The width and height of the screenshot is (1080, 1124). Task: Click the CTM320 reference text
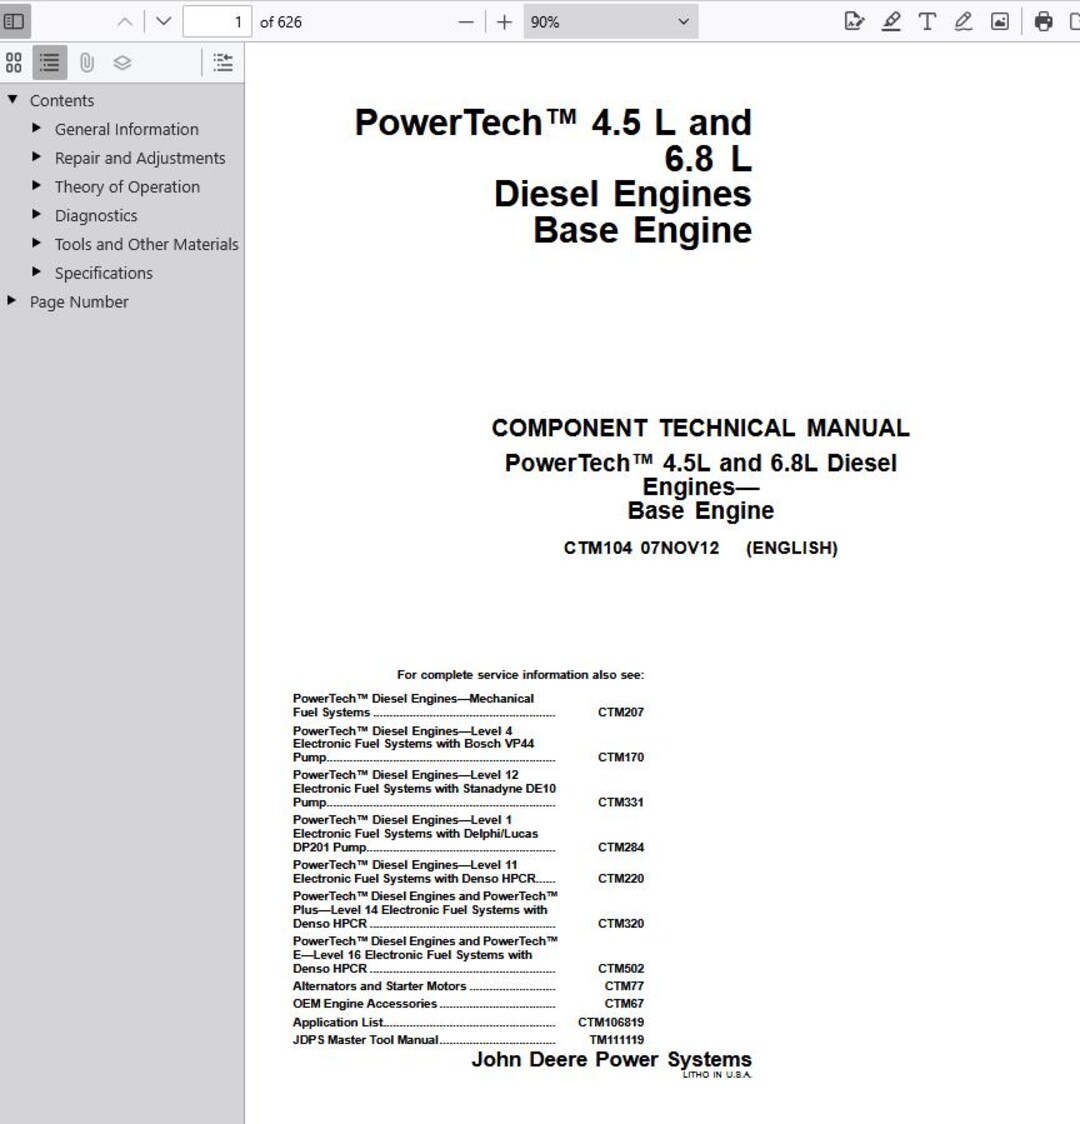pyautogui.click(x=621, y=923)
